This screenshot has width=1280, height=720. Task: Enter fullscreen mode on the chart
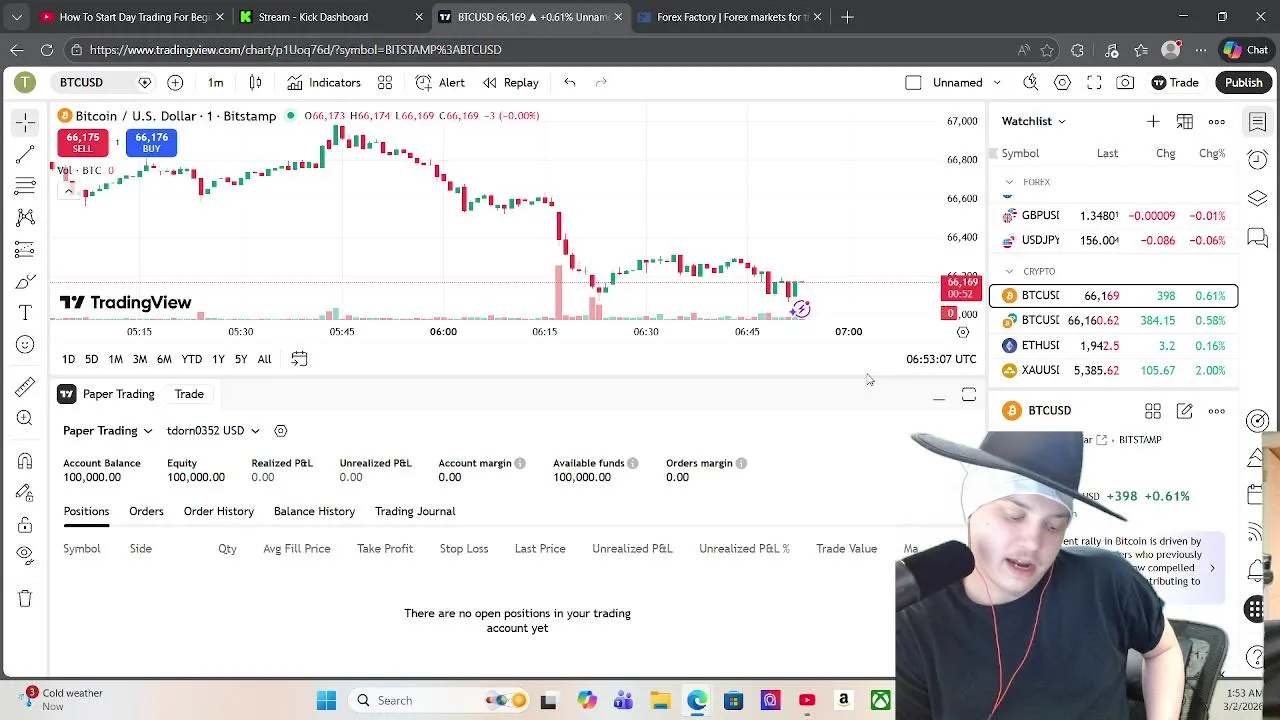pos(1094,83)
